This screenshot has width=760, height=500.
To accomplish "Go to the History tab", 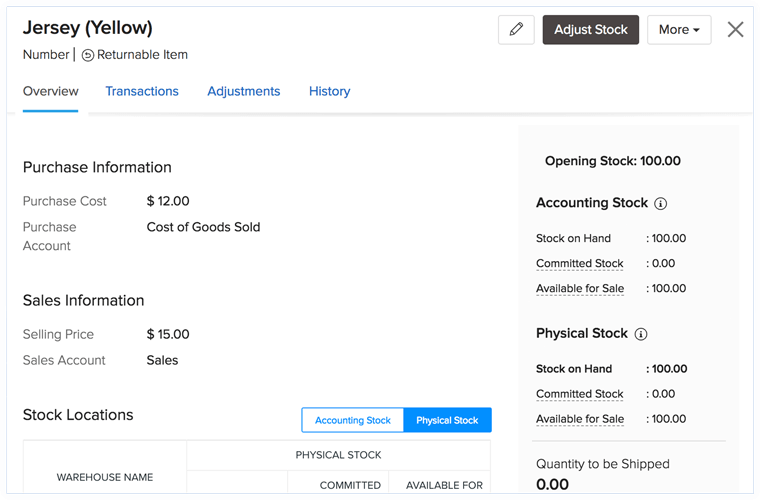I will point(329,91).
